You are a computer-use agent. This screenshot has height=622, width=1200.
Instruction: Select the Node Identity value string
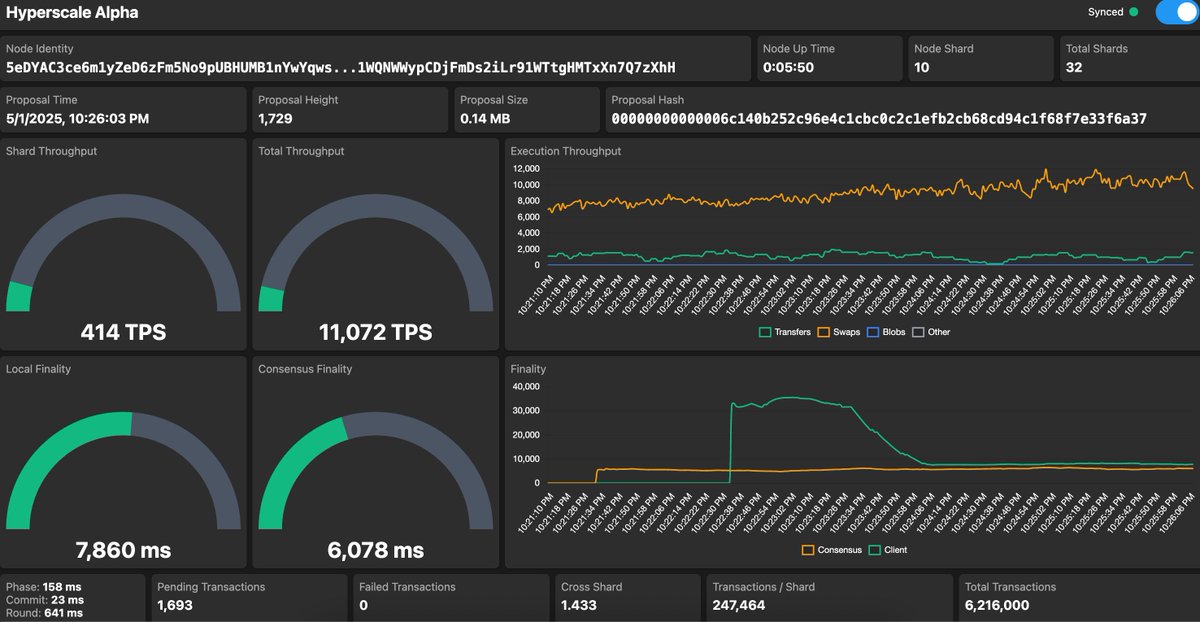click(x=341, y=67)
